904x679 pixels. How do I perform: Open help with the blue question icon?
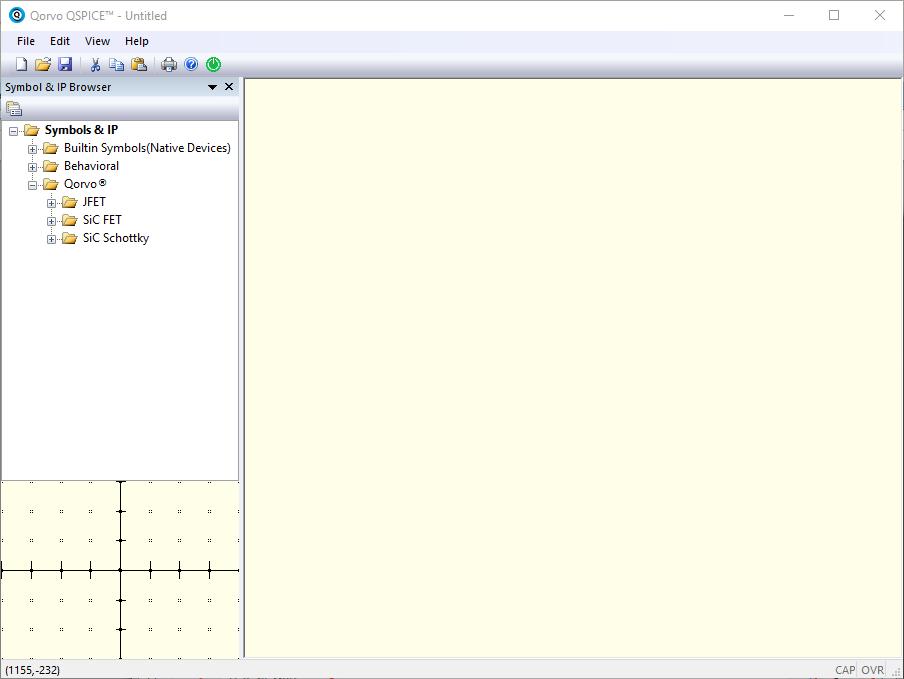191,65
